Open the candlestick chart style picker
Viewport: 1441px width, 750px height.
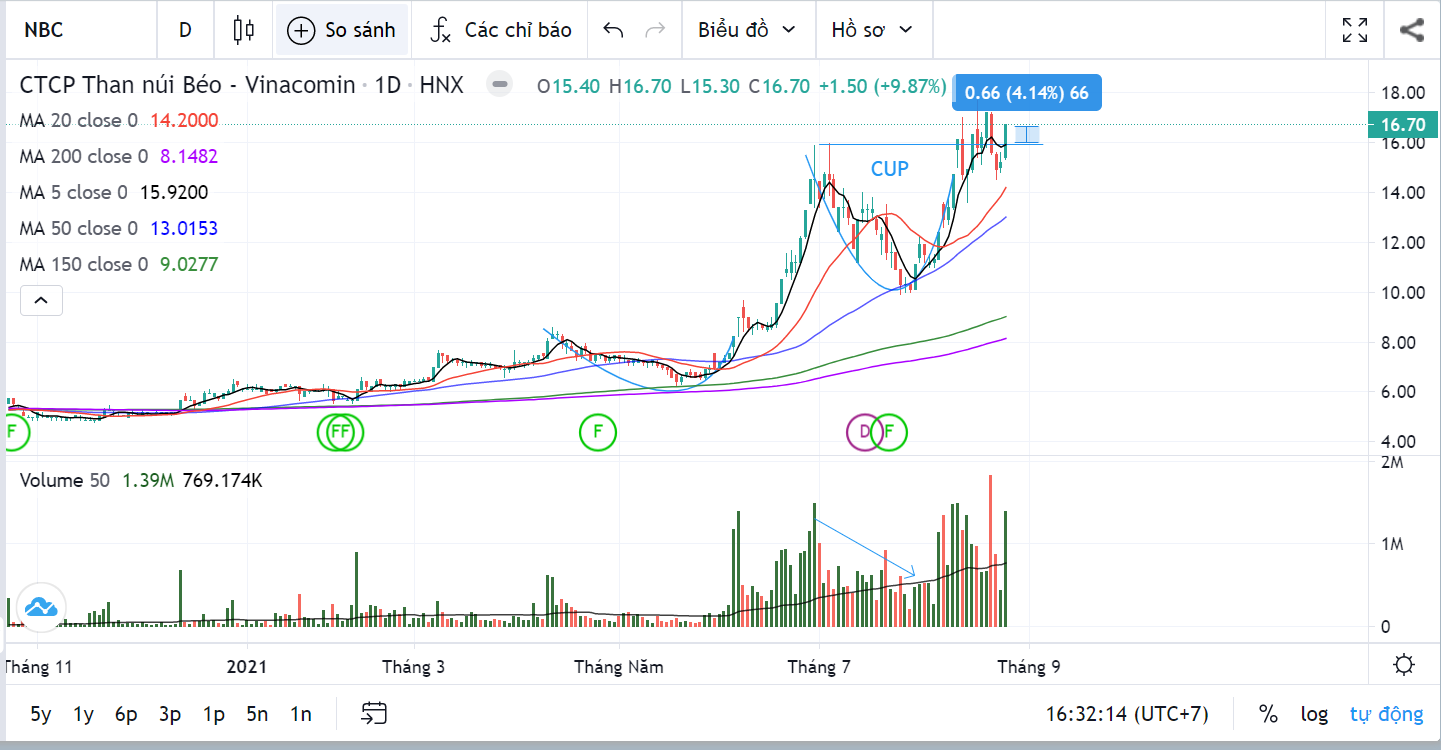point(244,30)
